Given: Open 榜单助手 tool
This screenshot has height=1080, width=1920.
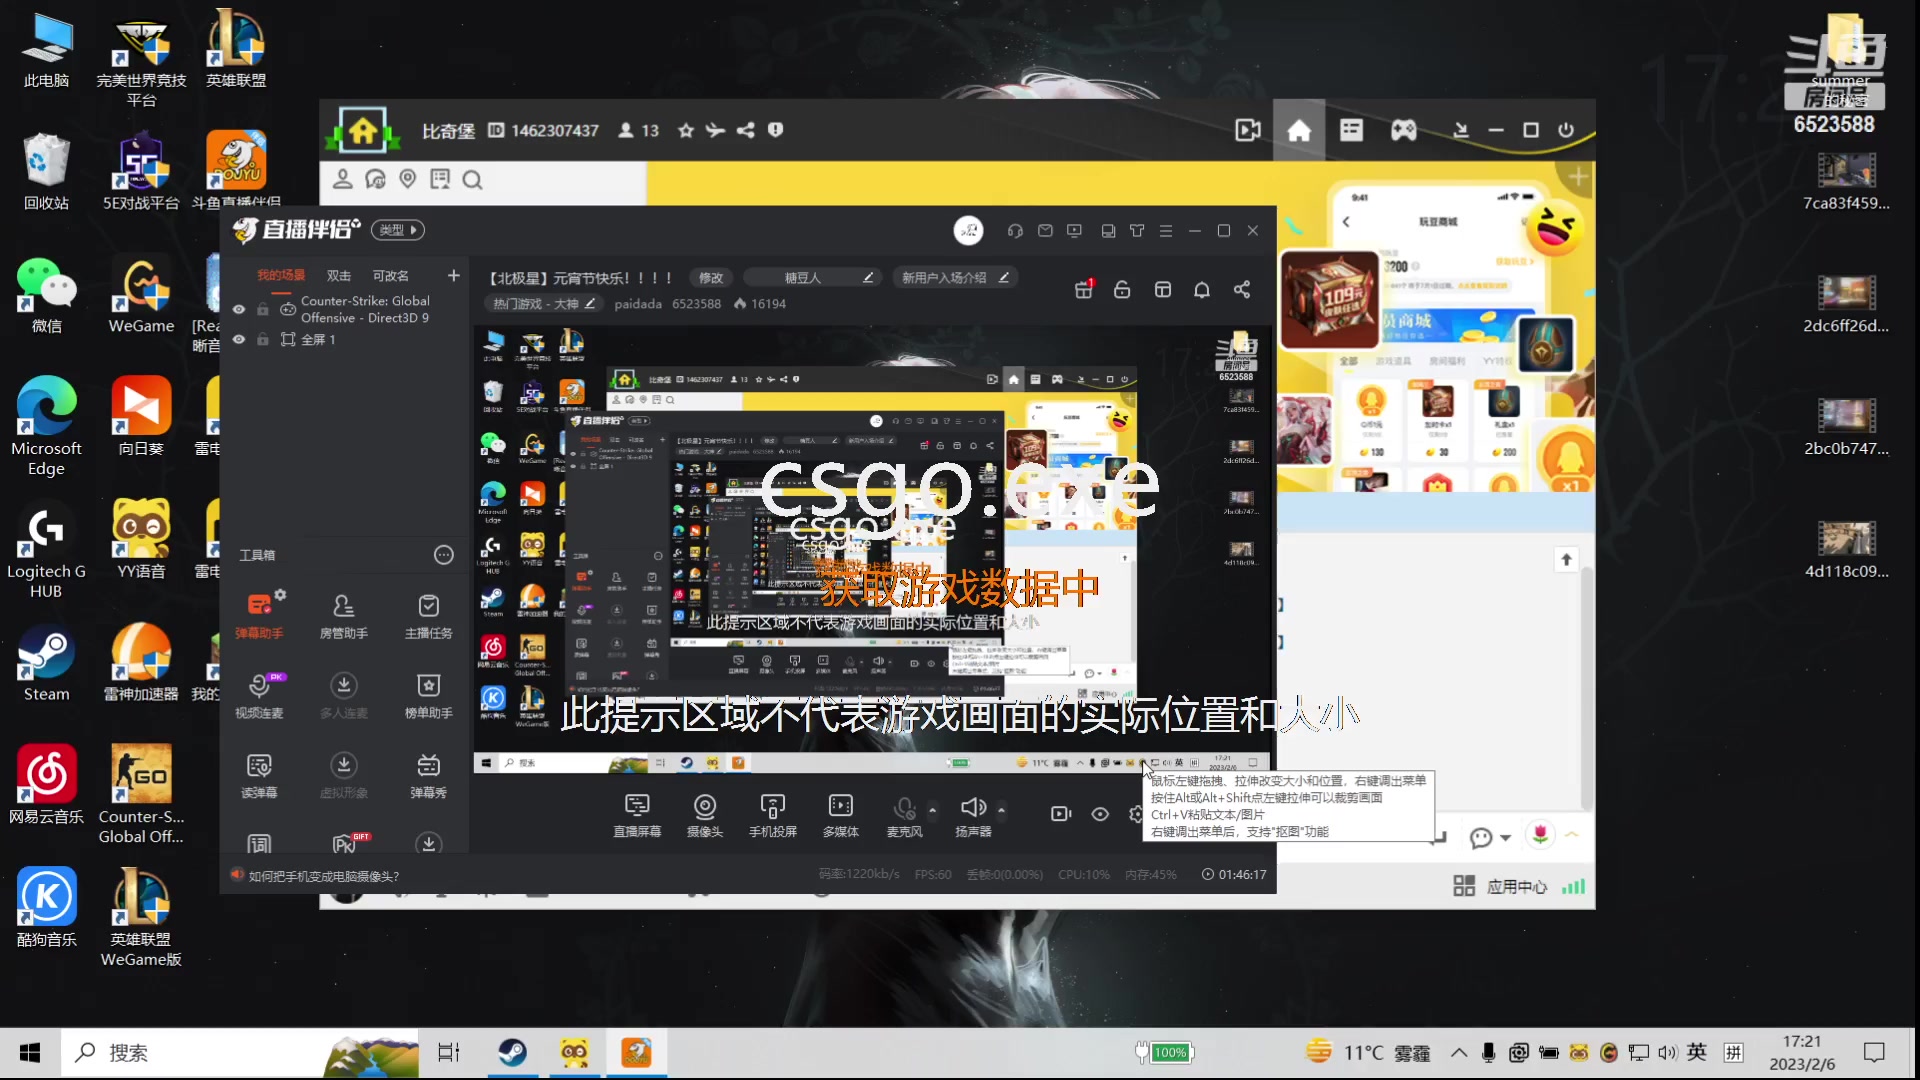Looking at the screenshot, I should pos(428,694).
